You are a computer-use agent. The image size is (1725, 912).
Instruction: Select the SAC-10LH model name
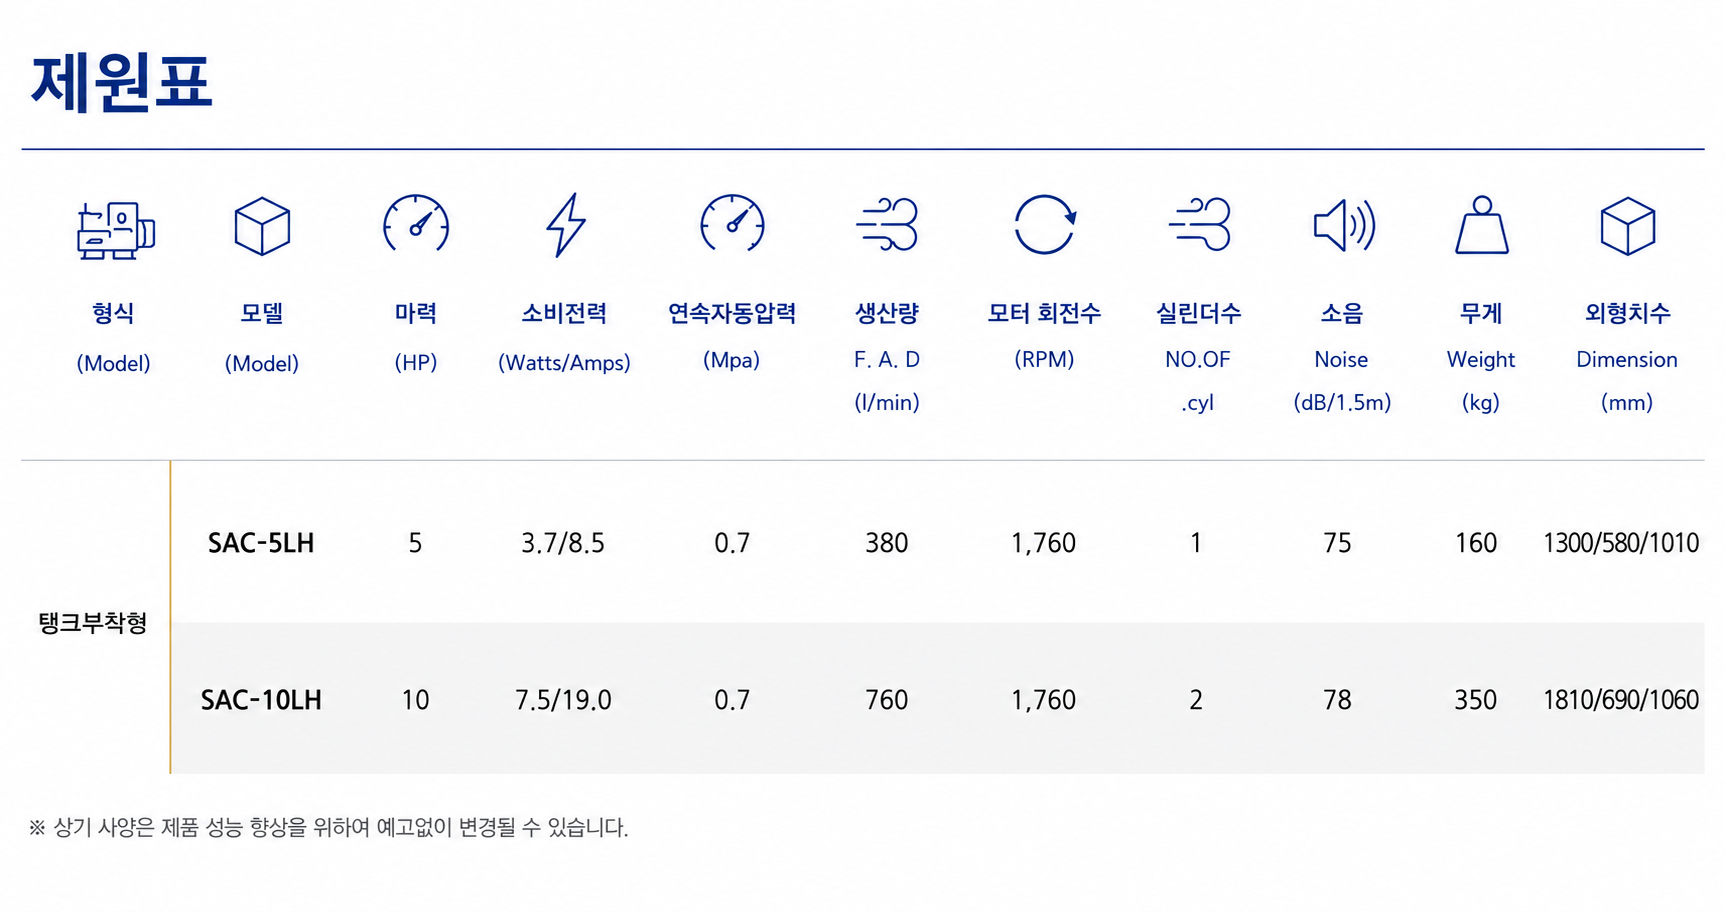[261, 700]
